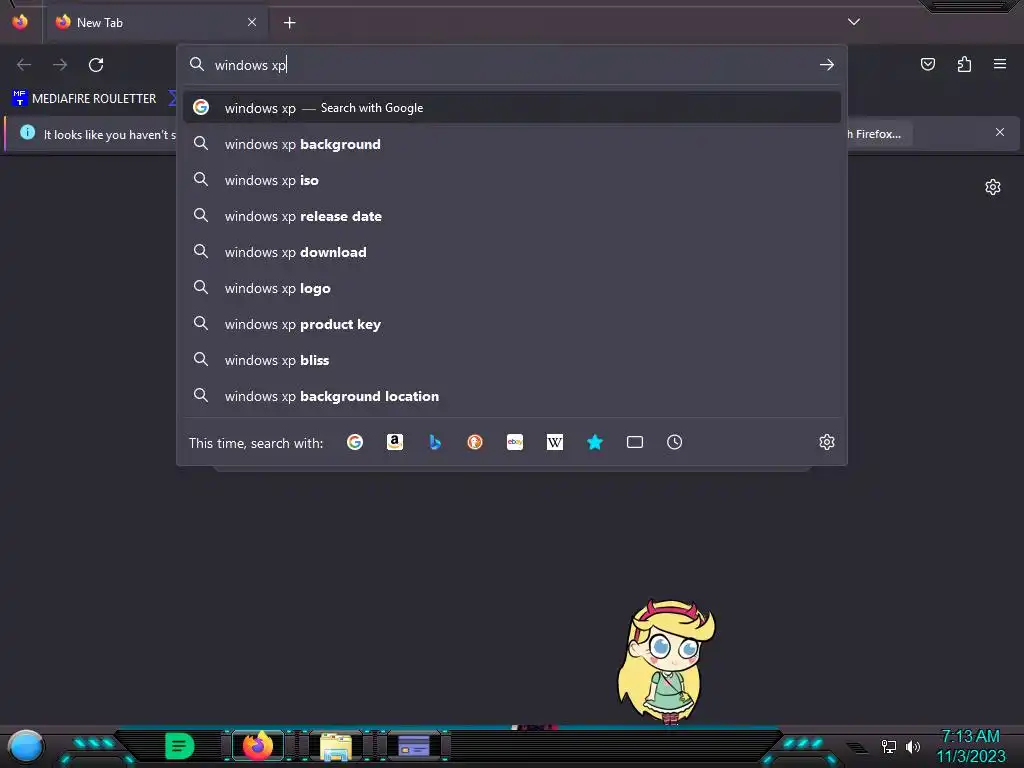Search with eBay one-off icon

click(515, 442)
